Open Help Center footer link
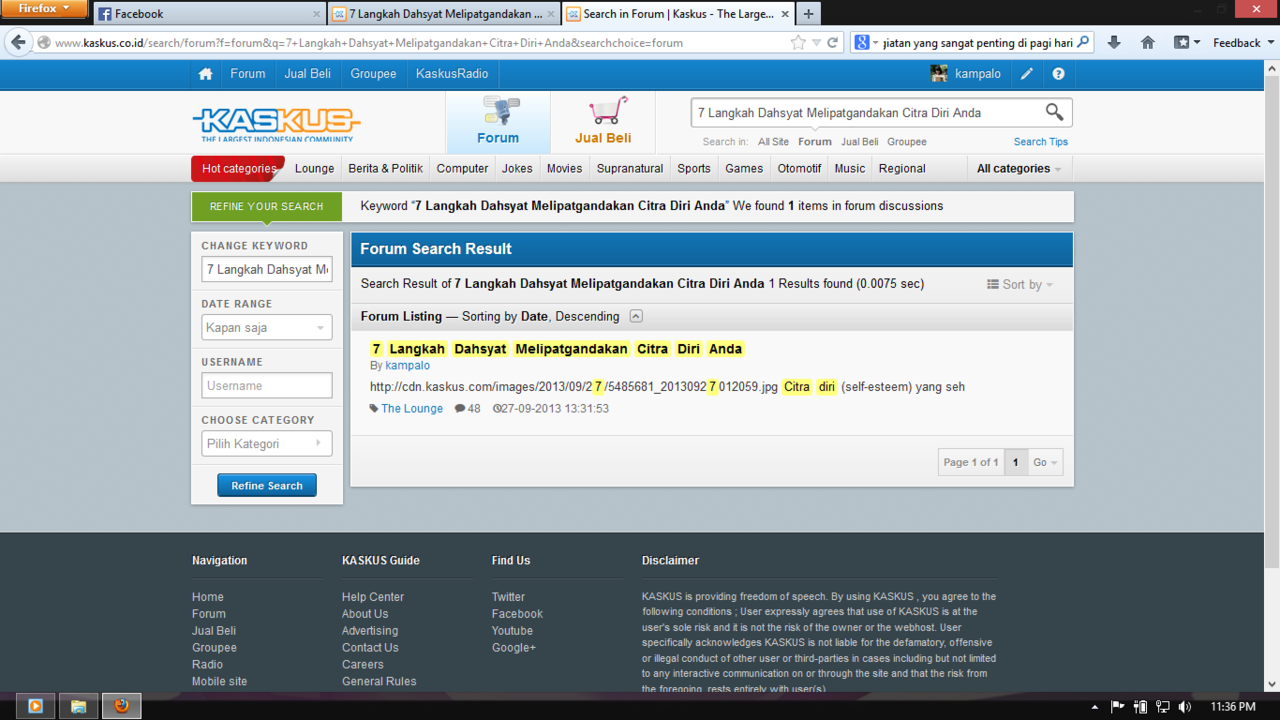Screen dimensions: 1280x720 pyautogui.click(x=373, y=597)
